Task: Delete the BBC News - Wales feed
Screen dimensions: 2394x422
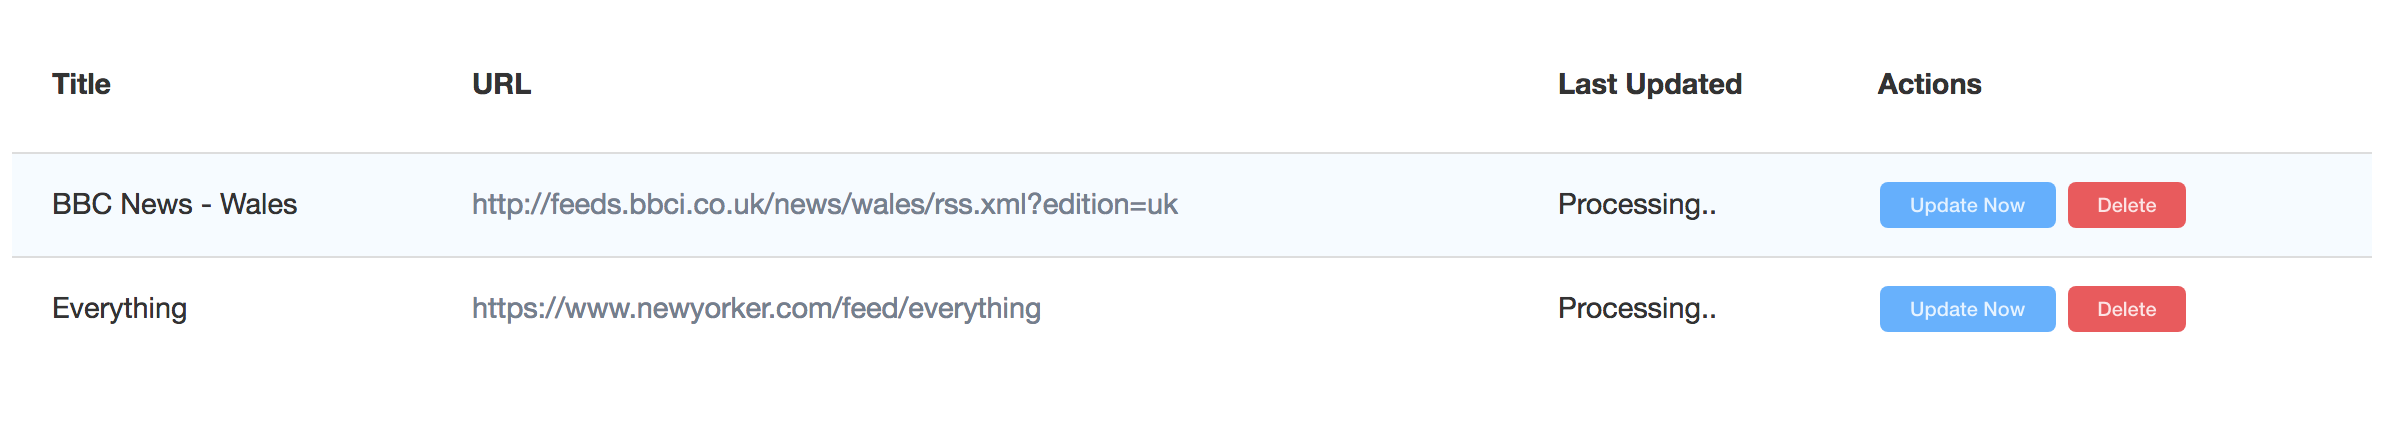Action: click(x=2126, y=205)
